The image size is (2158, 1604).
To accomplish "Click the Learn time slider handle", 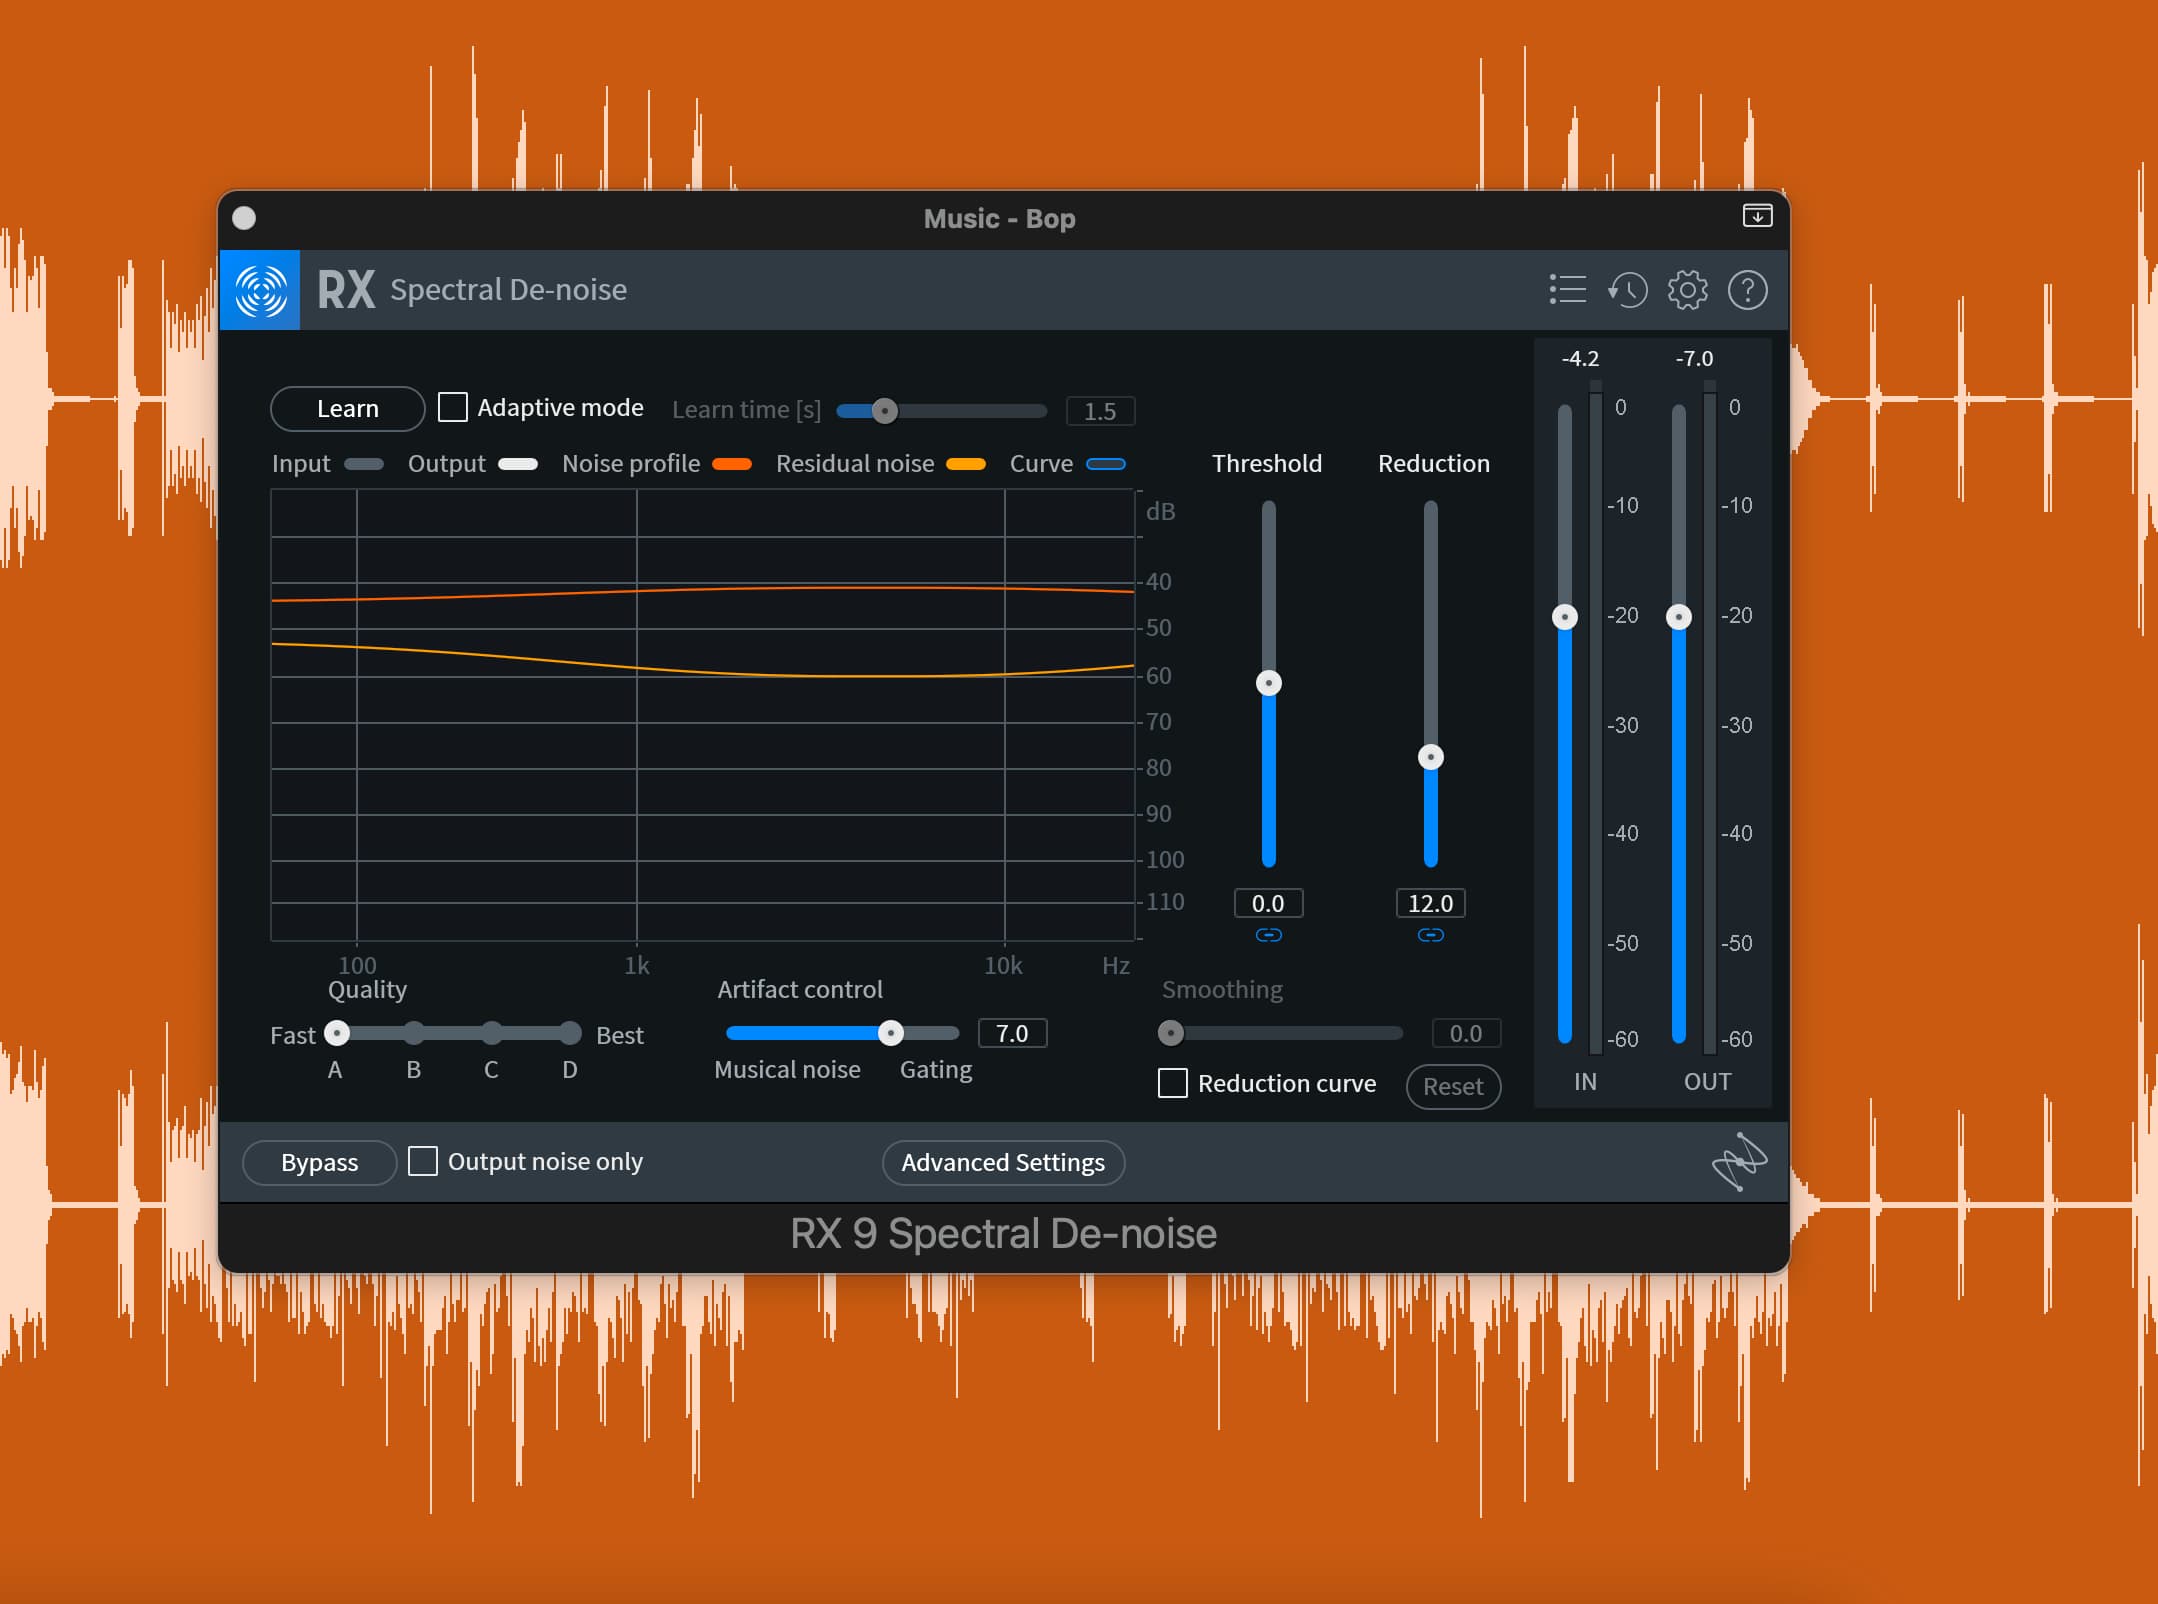I will [x=884, y=411].
